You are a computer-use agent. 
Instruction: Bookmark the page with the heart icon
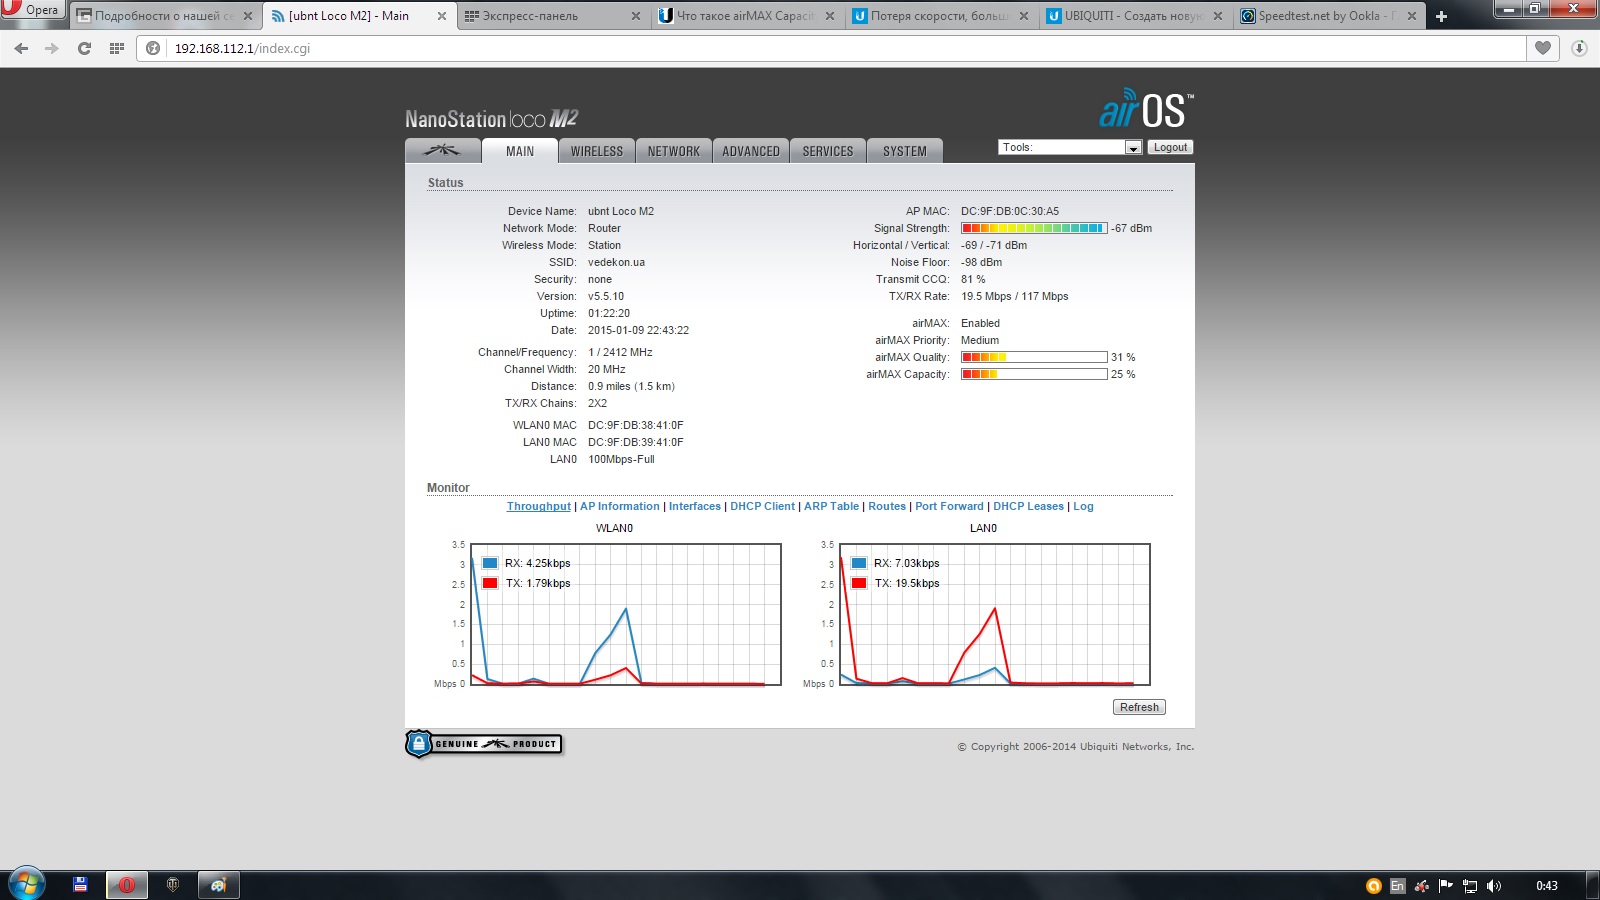pyautogui.click(x=1543, y=48)
